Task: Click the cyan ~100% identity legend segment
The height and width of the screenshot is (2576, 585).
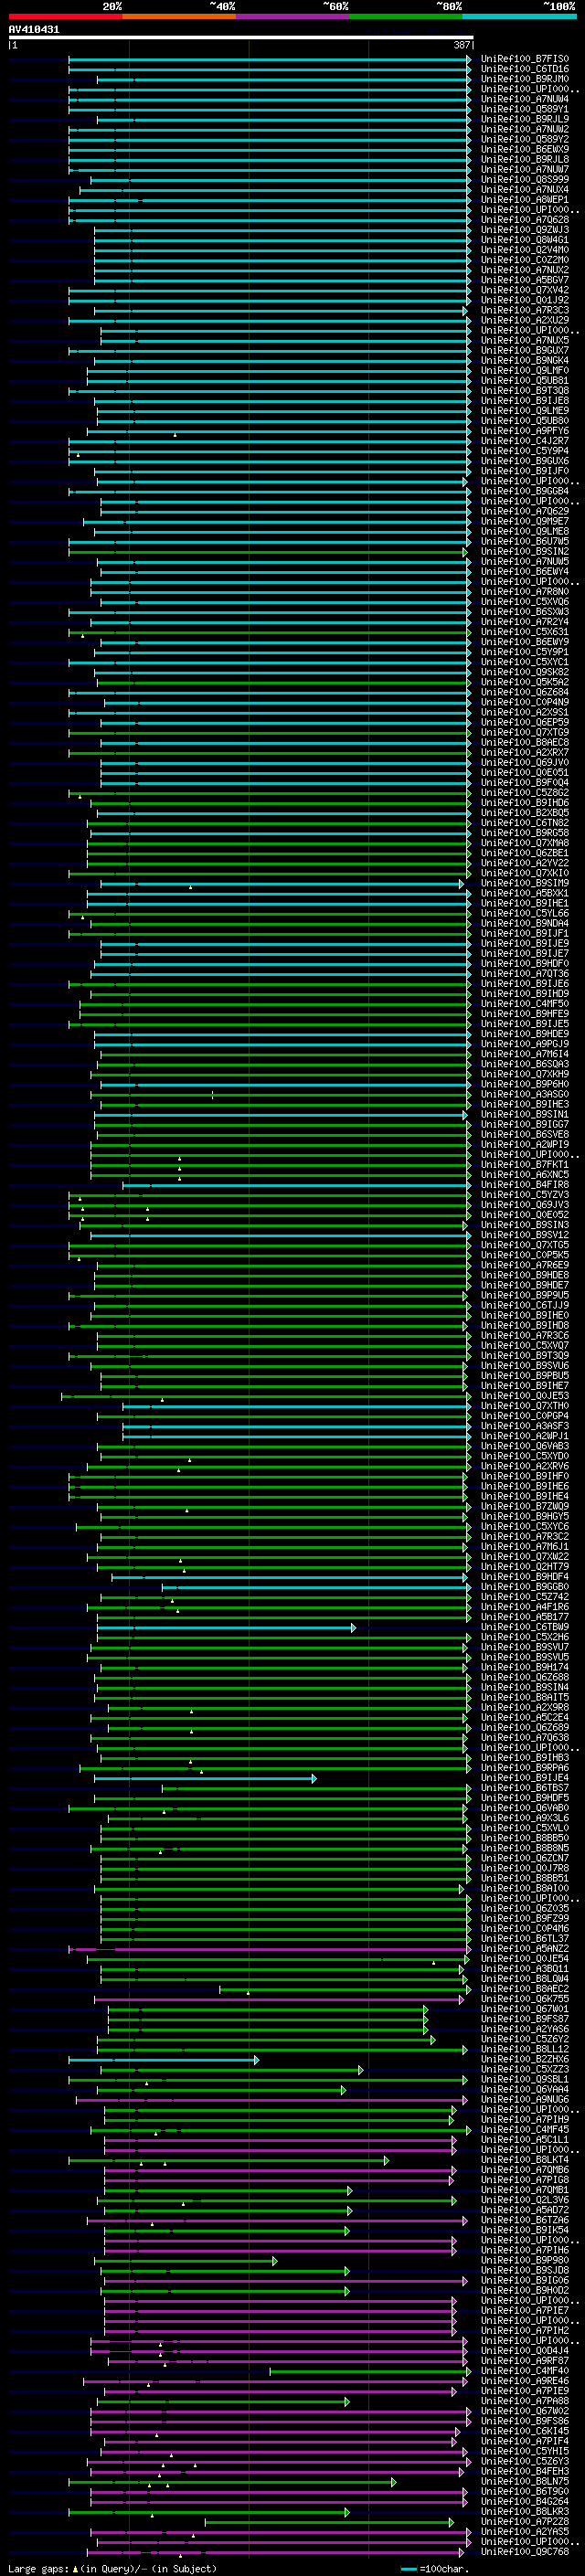Action: pos(520,16)
